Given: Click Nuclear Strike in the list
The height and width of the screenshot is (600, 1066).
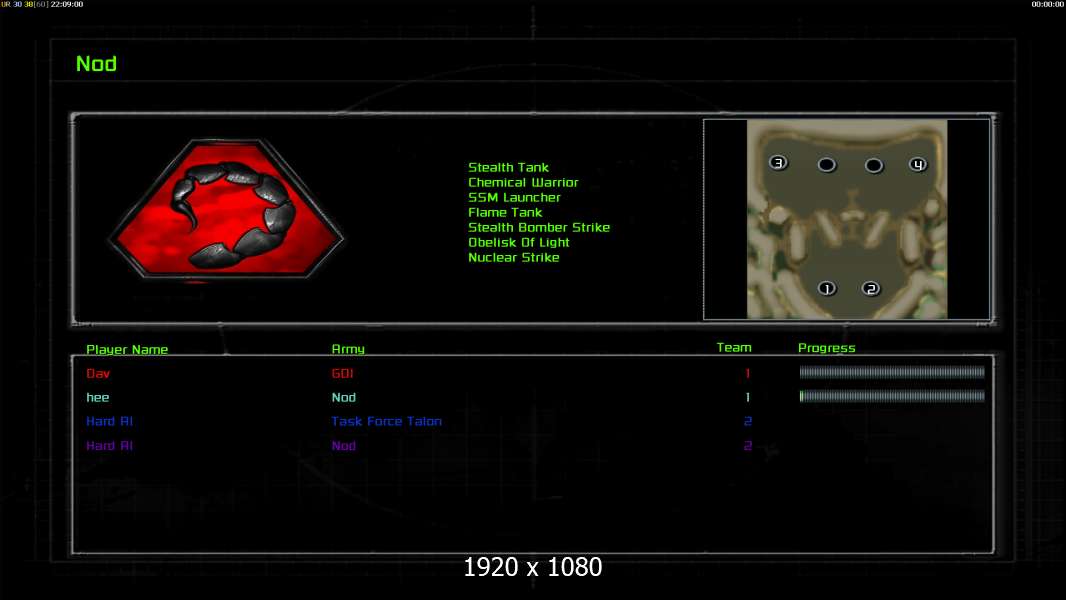Looking at the screenshot, I should pos(513,258).
